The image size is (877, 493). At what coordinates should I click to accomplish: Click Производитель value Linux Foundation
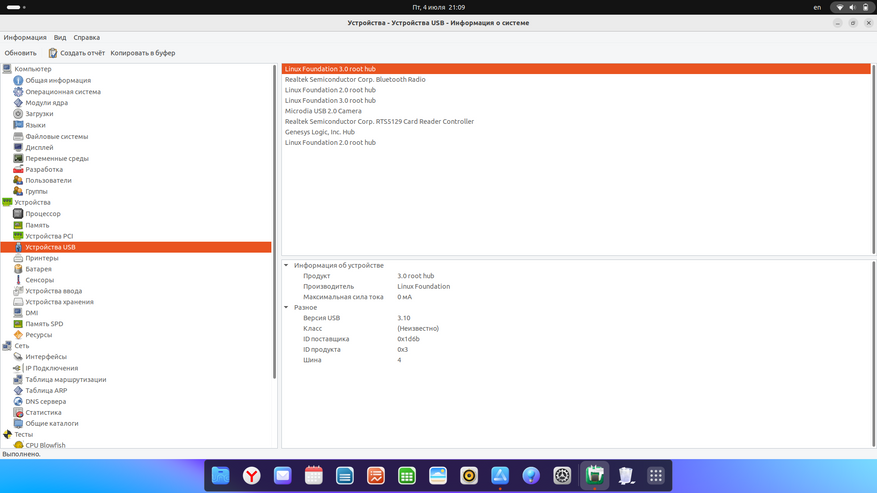tap(423, 287)
